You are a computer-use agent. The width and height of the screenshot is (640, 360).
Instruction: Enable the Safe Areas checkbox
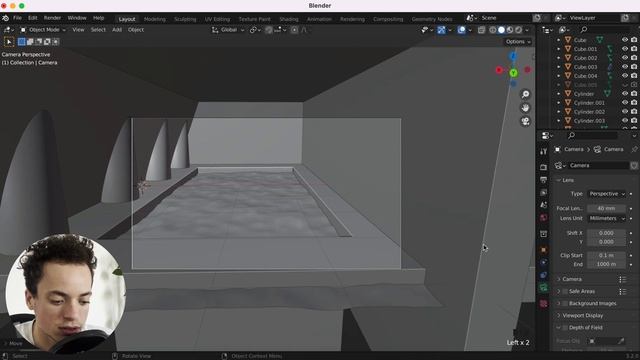565,291
